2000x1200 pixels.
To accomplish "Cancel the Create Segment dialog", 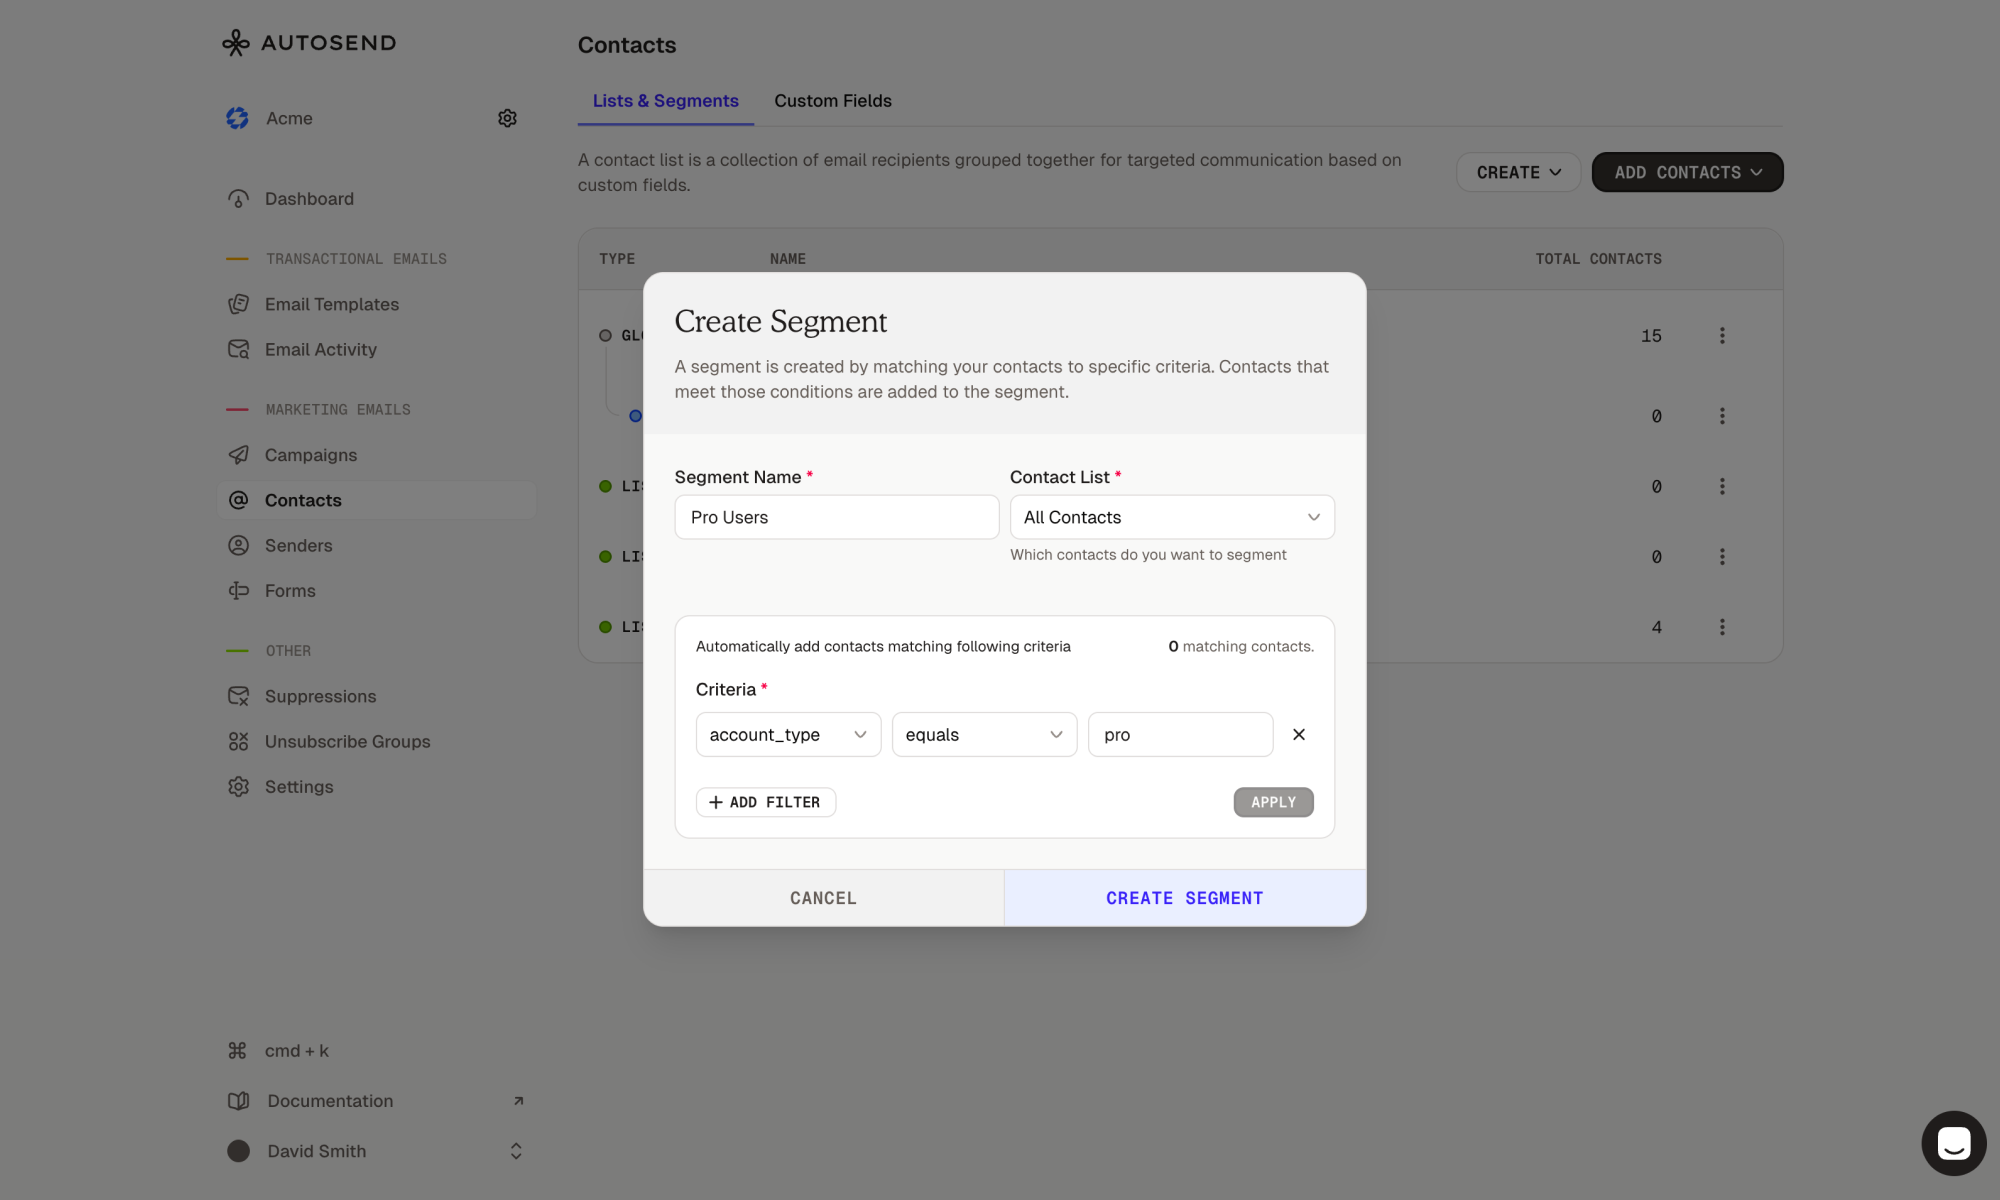I will (x=823, y=897).
